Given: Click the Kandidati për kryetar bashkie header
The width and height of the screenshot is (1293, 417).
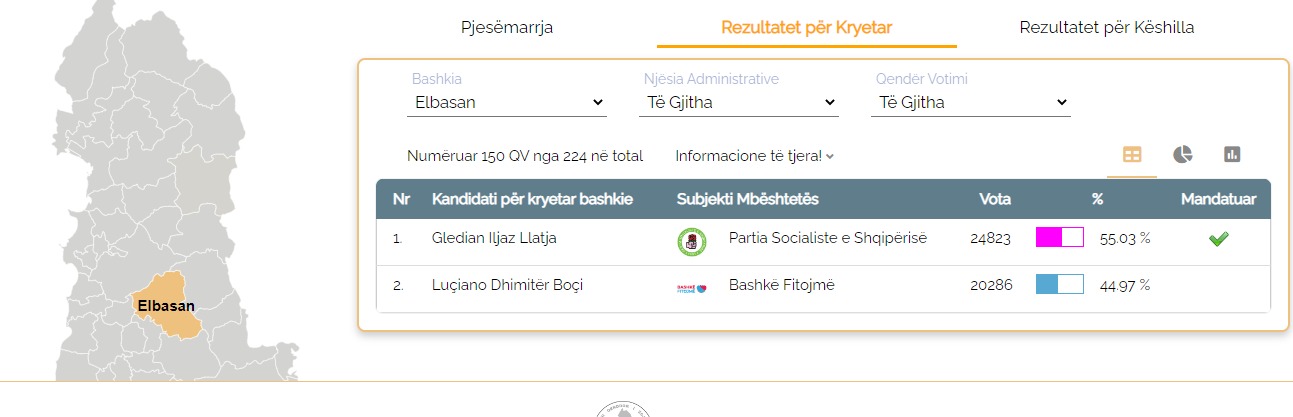Looking at the screenshot, I should 532,199.
